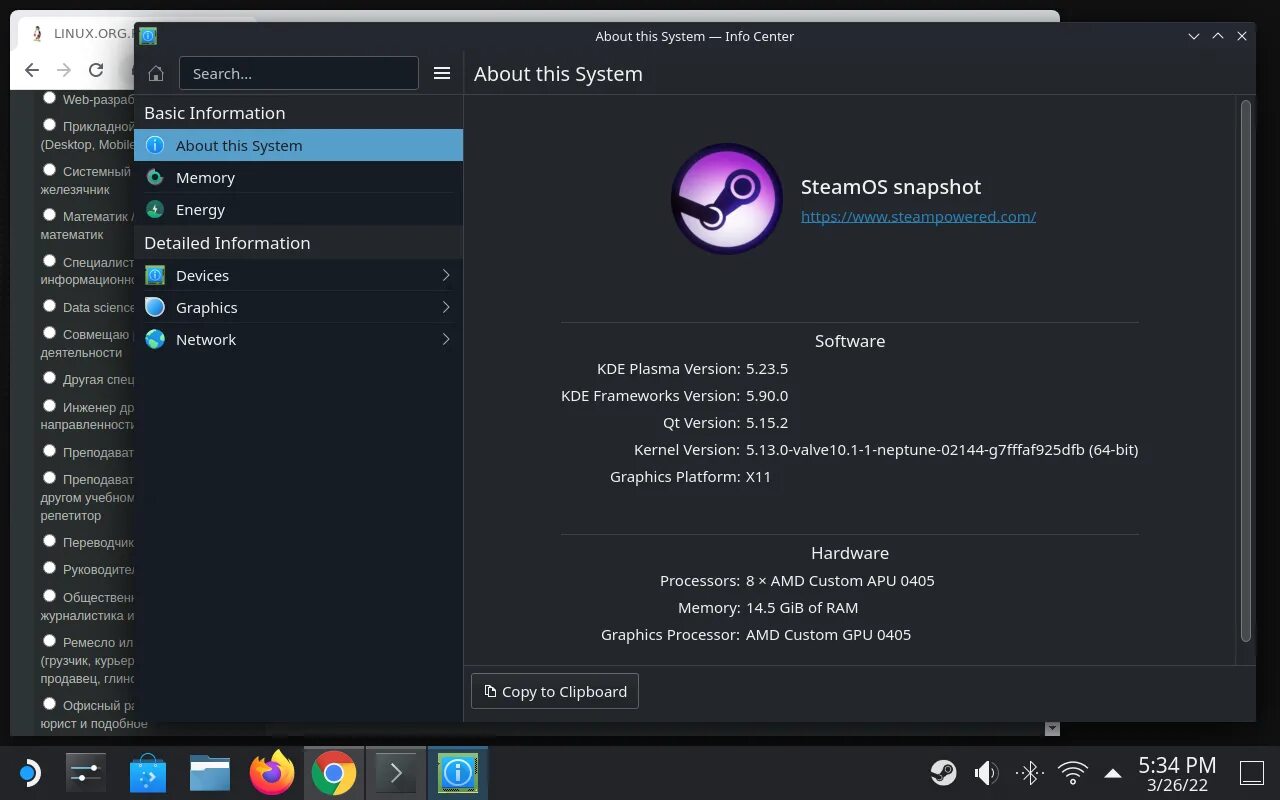1280x800 pixels.
Task: Open Dolphin file manager from taskbar
Action: 210,772
